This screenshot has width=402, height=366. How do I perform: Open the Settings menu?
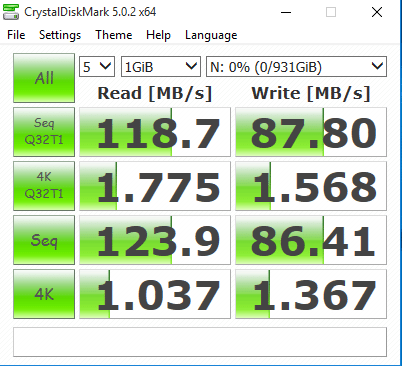tap(60, 35)
